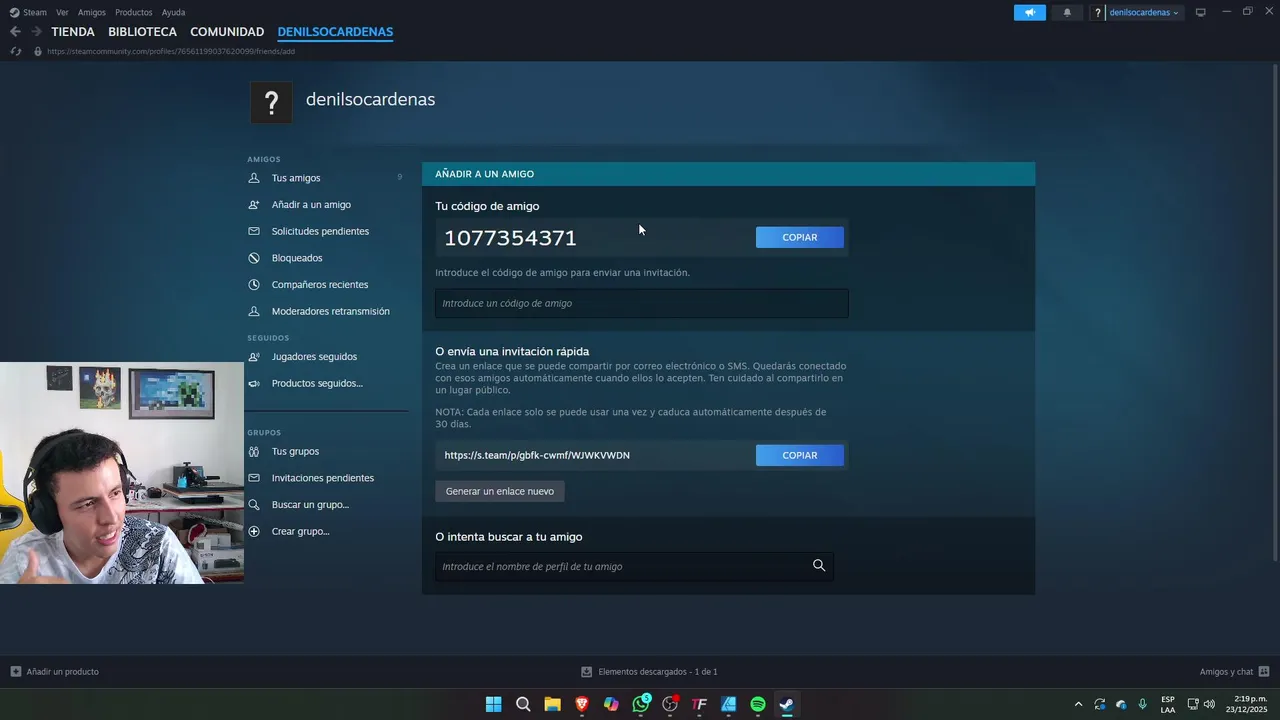This screenshot has height=720, width=1280.
Task: Show hidden tray icons chevron
Action: (1078, 704)
